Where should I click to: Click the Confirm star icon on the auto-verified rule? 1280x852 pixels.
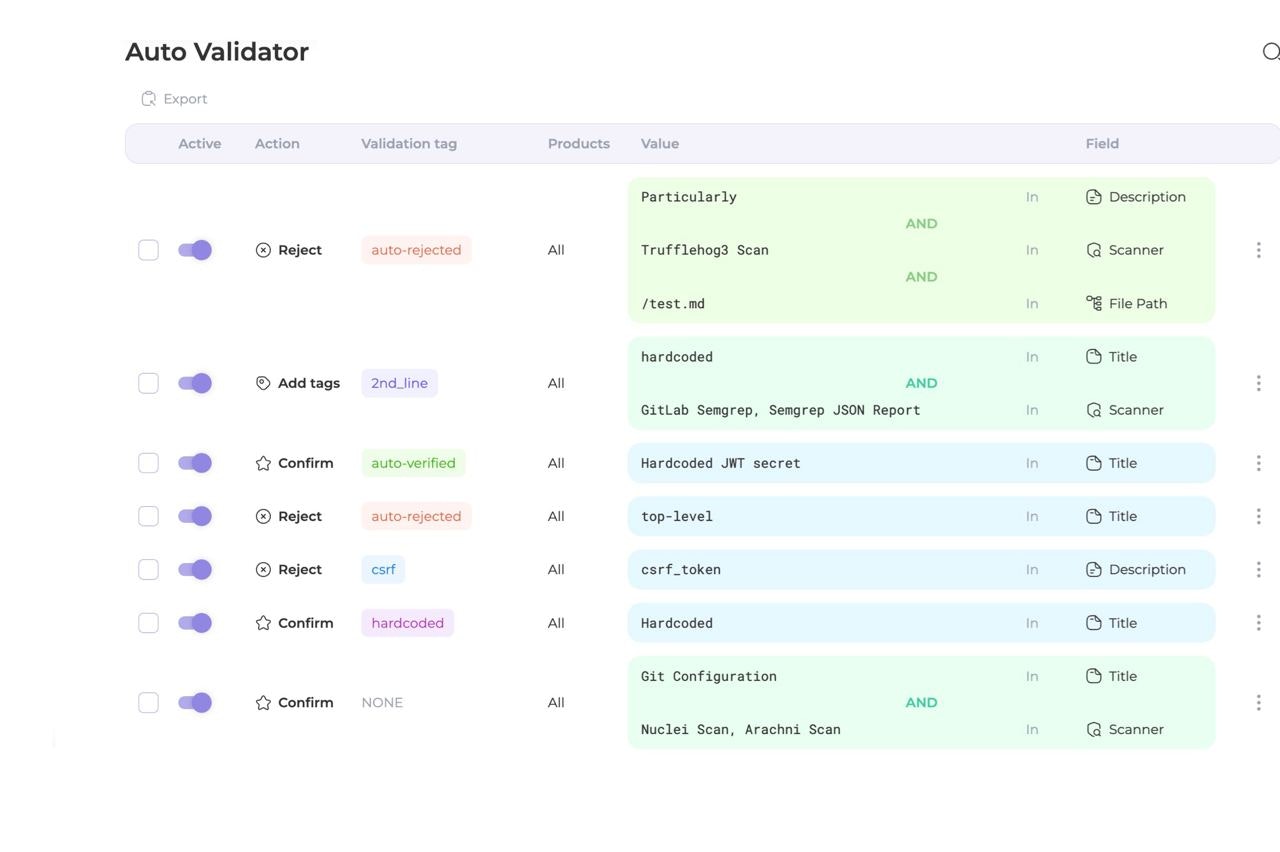pyautogui.click(x=262, y=462)
